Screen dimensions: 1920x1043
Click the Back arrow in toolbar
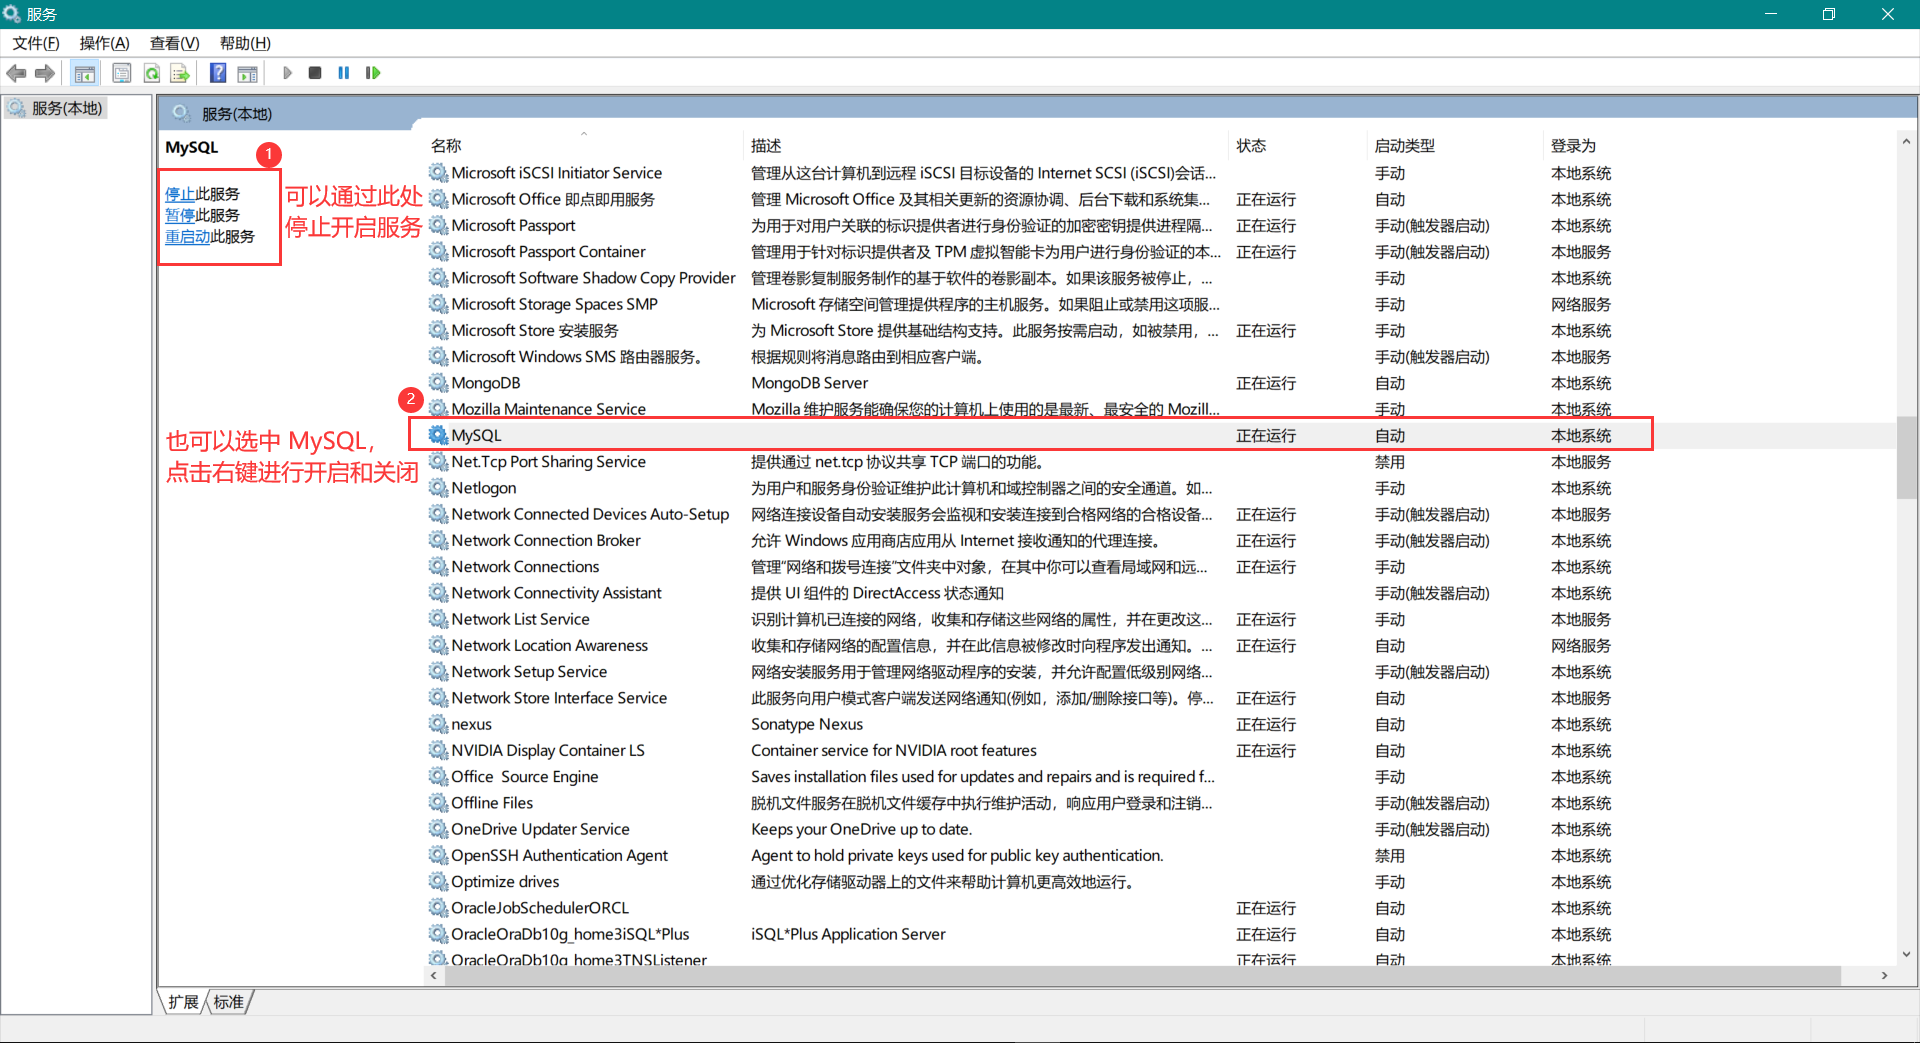[x=17, y=73]
